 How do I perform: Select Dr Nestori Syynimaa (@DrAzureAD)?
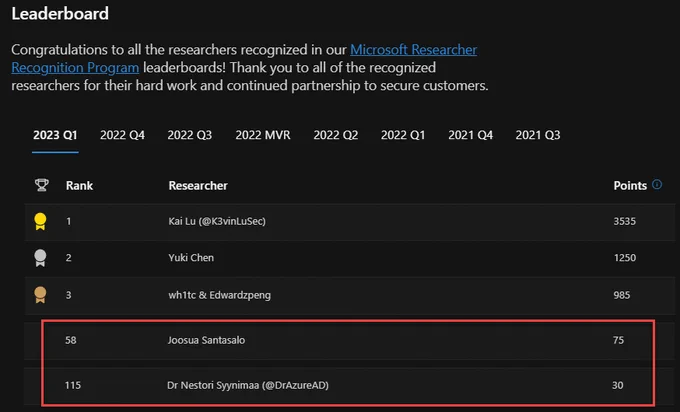[248, 385]
